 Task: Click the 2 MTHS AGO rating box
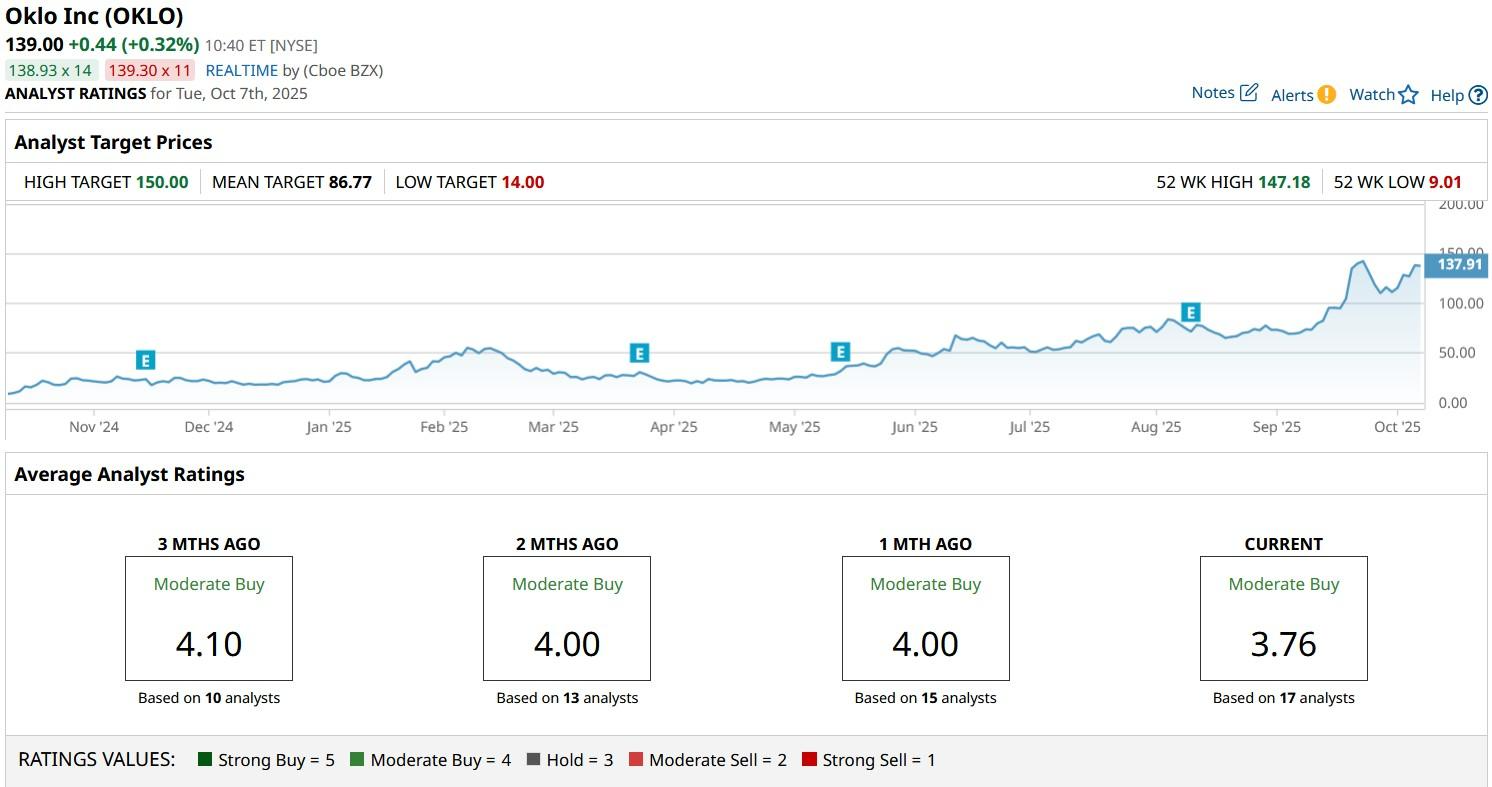point(567,619)
